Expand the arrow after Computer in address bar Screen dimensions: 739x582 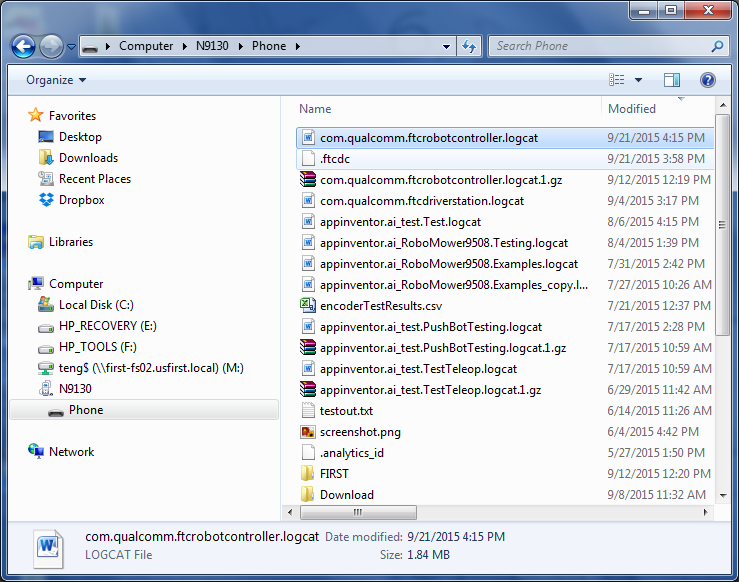(185, 46)
